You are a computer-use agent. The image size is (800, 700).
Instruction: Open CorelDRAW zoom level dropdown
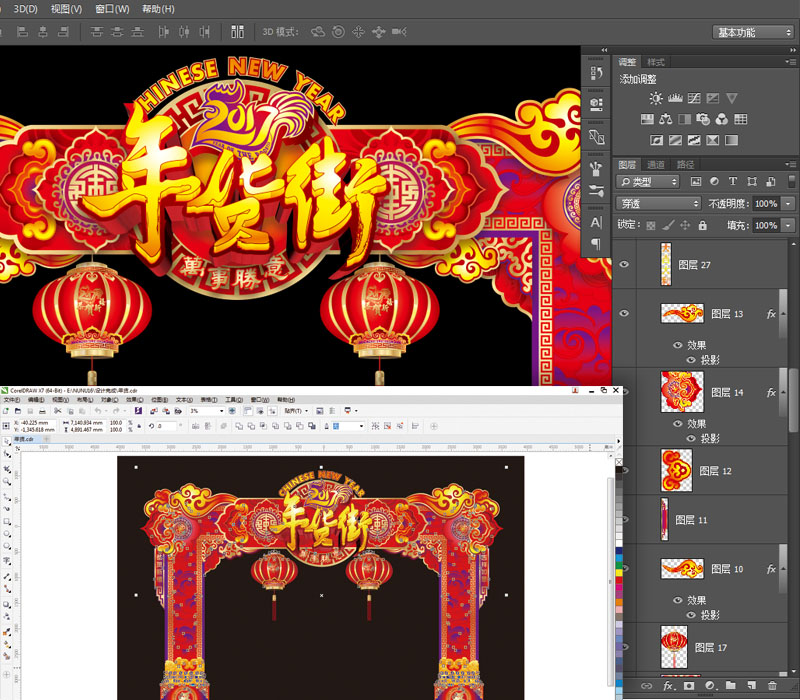pyautogui.click(x=221, y=411)
